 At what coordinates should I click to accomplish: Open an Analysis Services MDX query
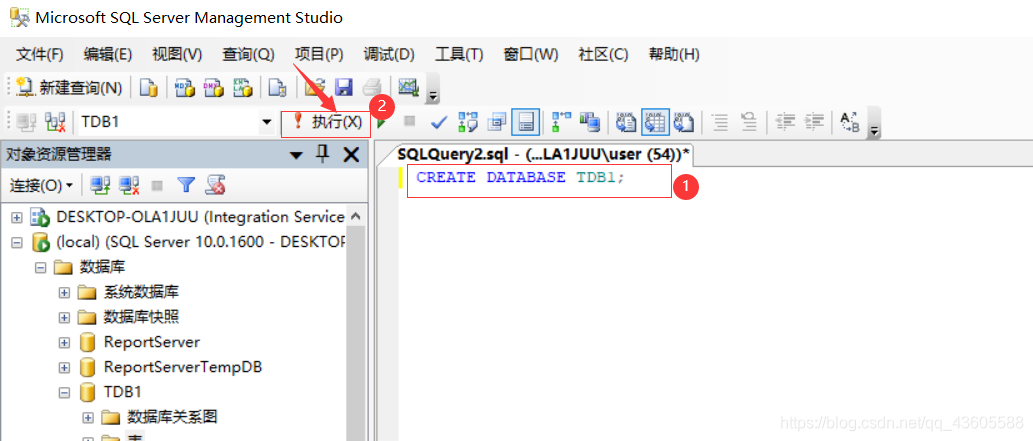point(185,88)
